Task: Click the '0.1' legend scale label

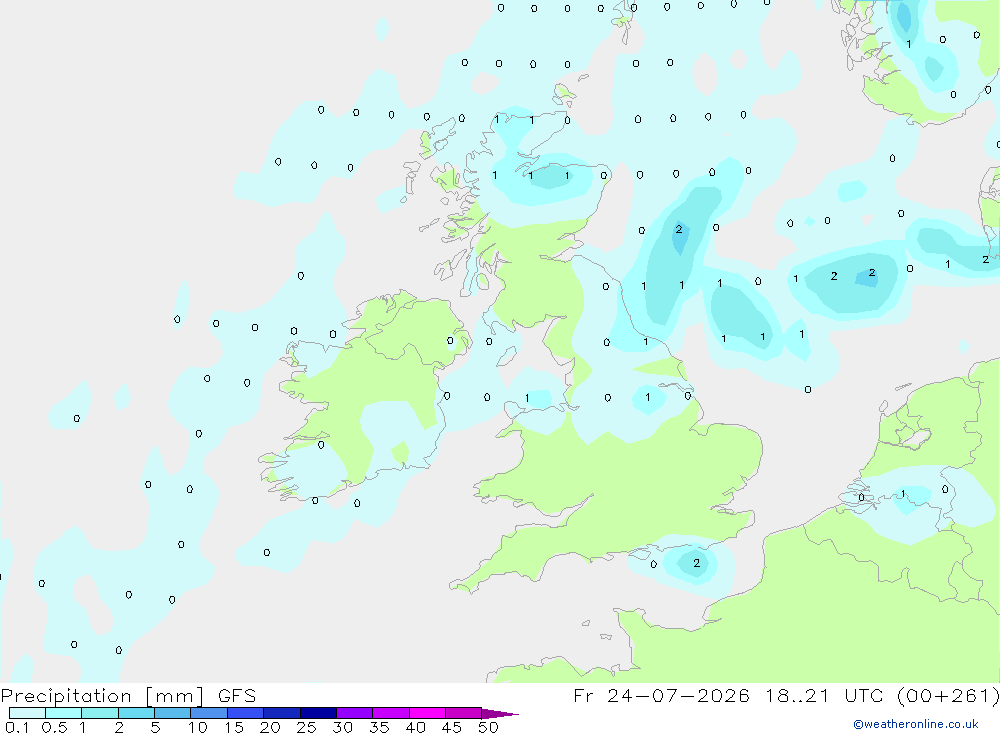Action: click(17, 727)
